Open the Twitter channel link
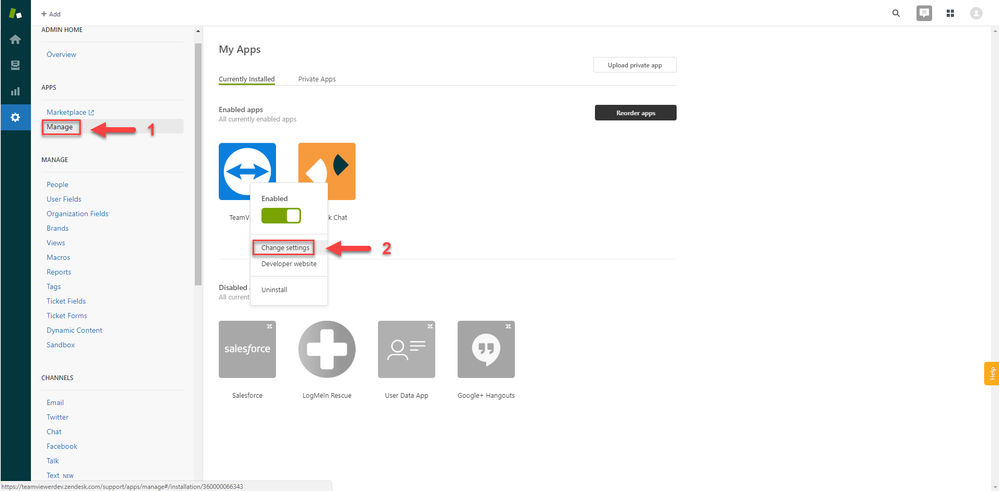The image size is (999, 491). pos(57,418)
